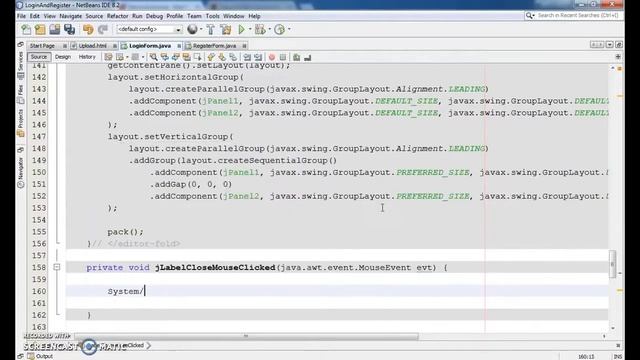Click the Uncomment lines icon
The width and height of the screenshot is (640, 360).
coord(308,57)
